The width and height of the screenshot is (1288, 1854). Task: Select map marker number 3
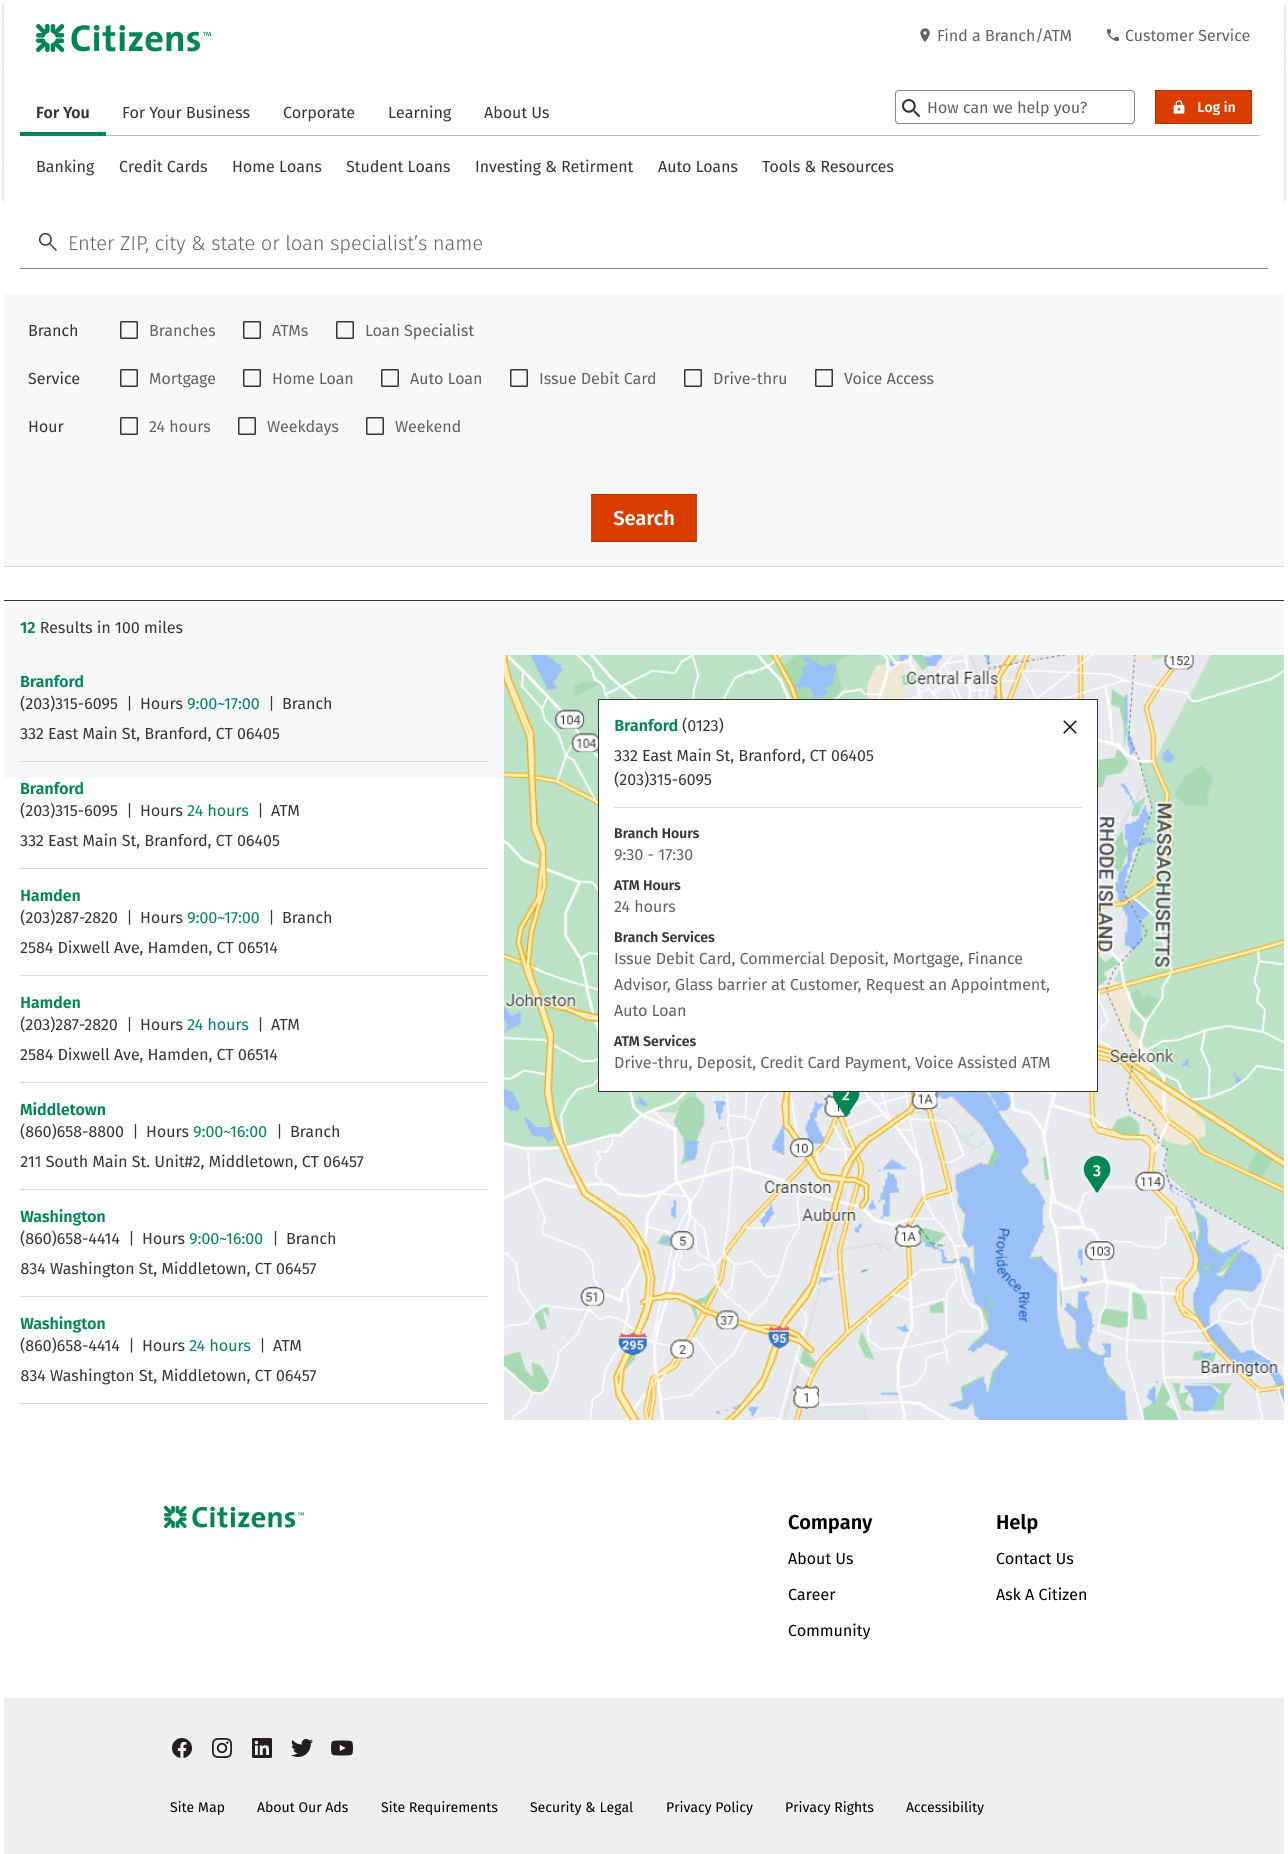pyautogui.click(x=1096, y=1171)
